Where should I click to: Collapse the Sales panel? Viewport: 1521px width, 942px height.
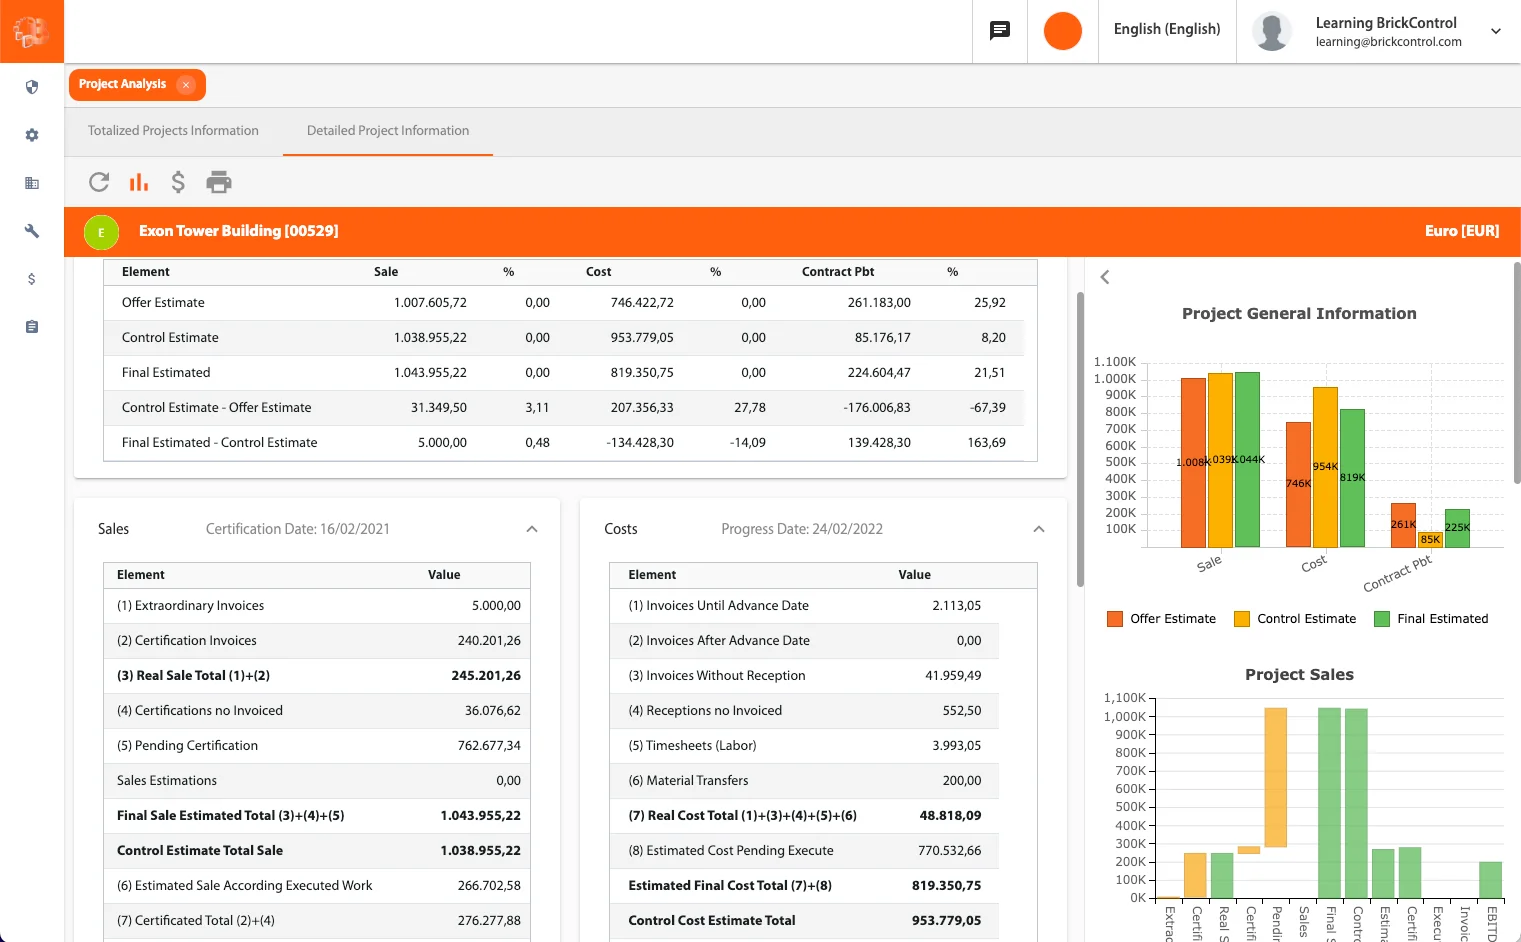point(531,528)
